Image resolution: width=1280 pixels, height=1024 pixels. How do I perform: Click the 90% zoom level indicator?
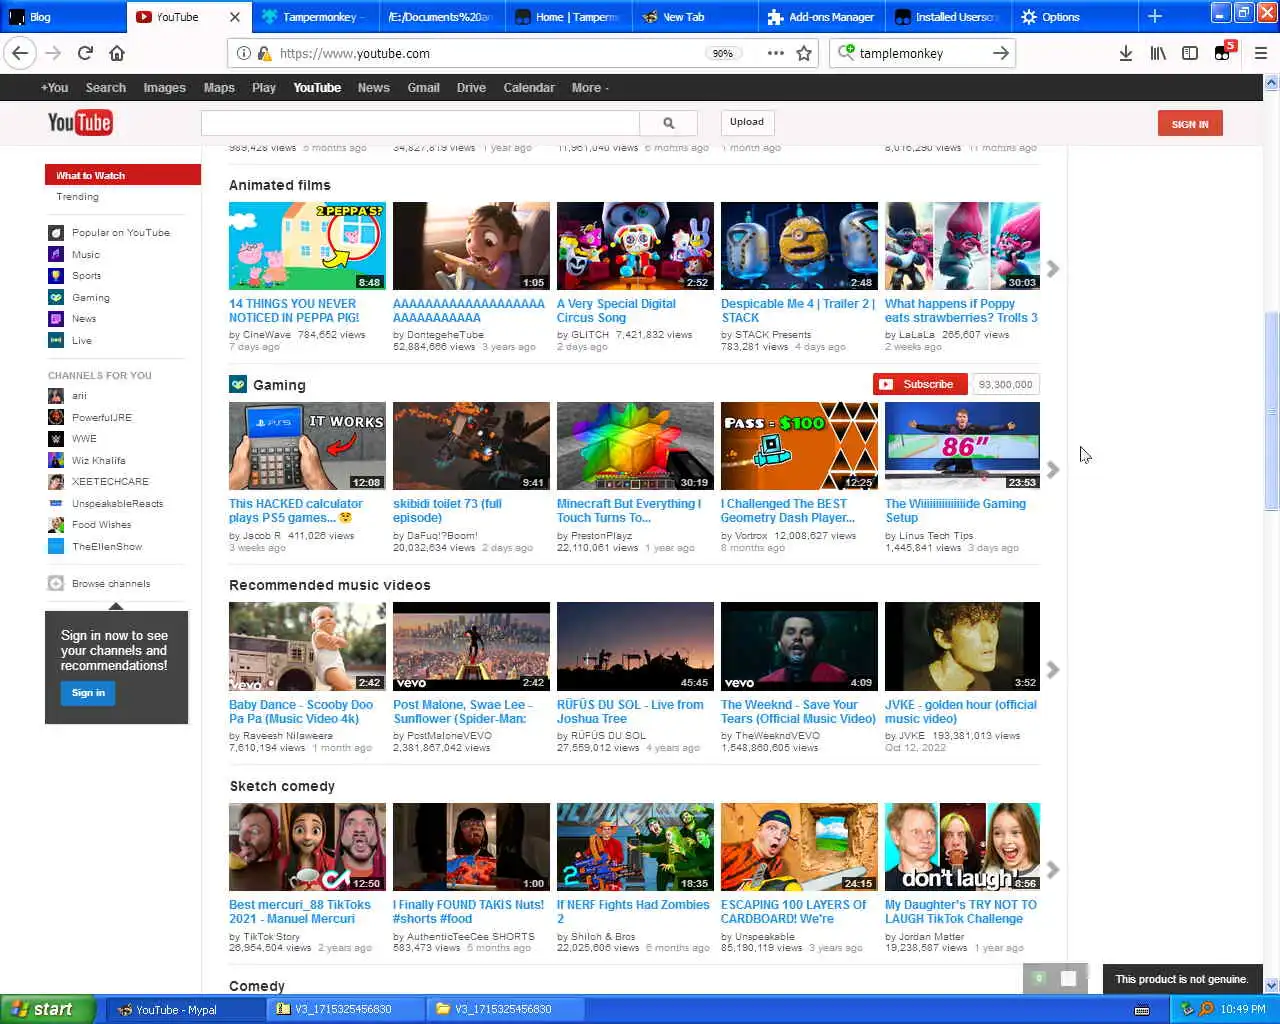coord(722,53)
